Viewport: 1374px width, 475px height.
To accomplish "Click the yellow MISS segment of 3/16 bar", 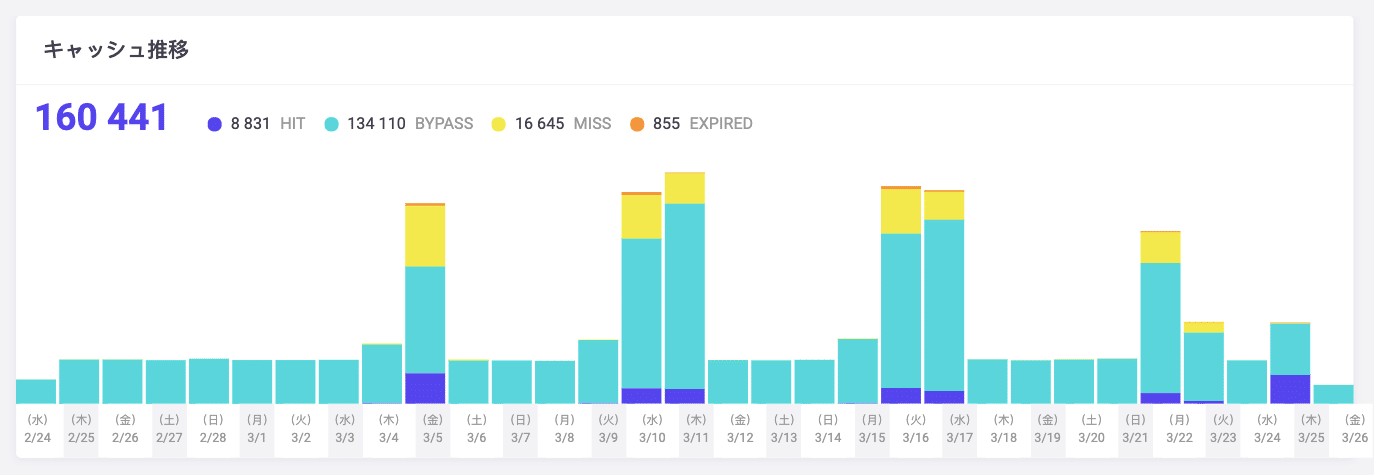I will [901, 211].
